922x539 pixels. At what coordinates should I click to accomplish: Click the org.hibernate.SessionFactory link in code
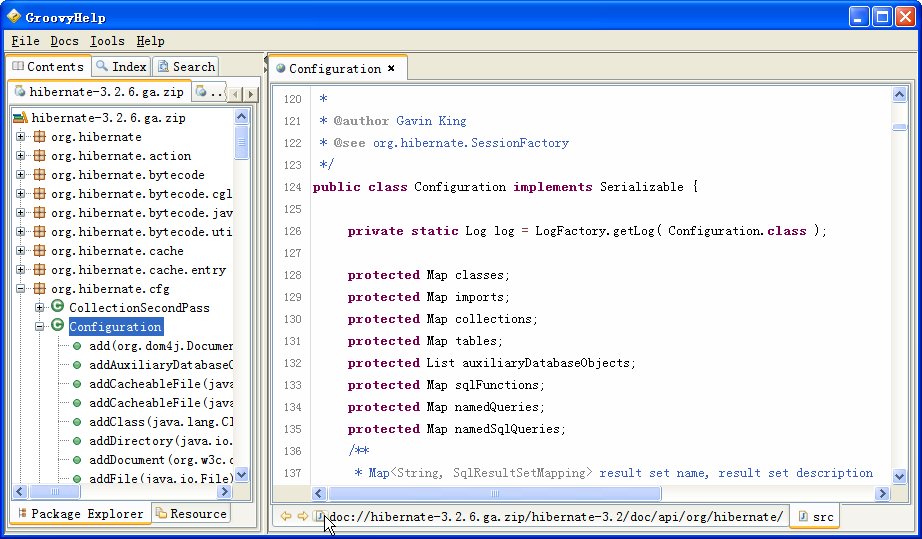pyautogui.click(x=470, y=143)
